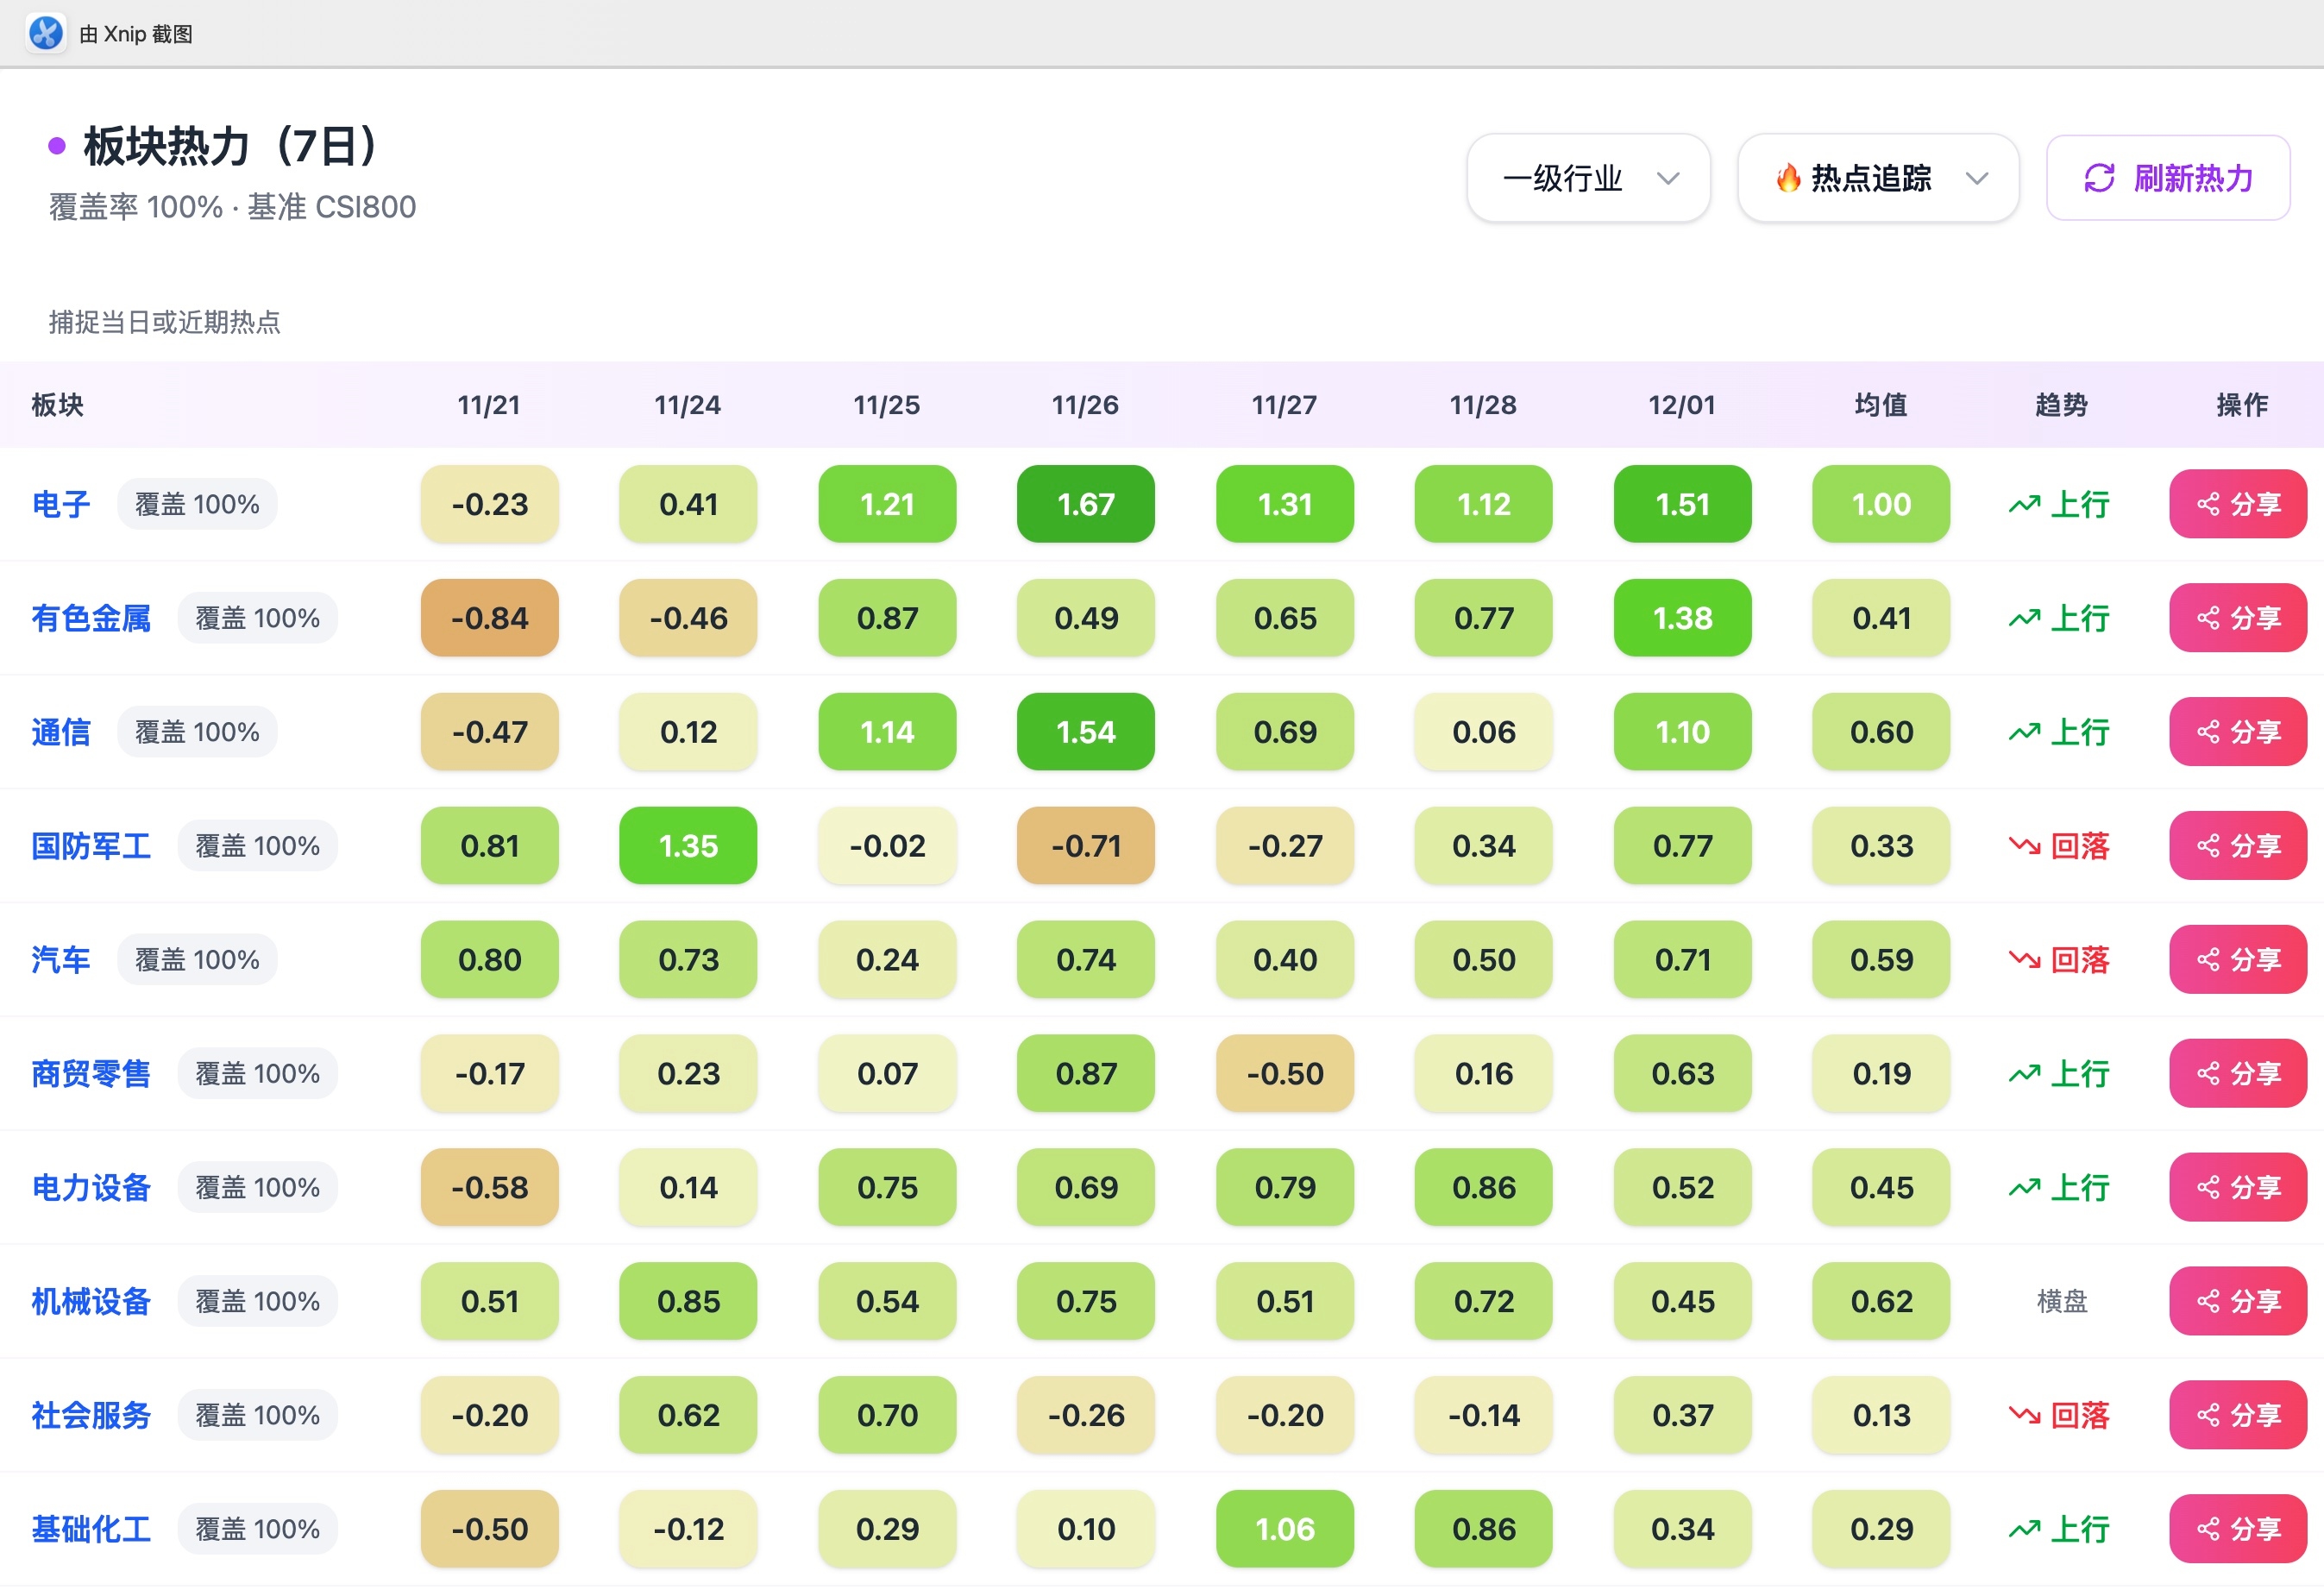The image size is (2324, 1596).
Task: Click the Xnip app icon in title bar
Action: coord(45,33)
